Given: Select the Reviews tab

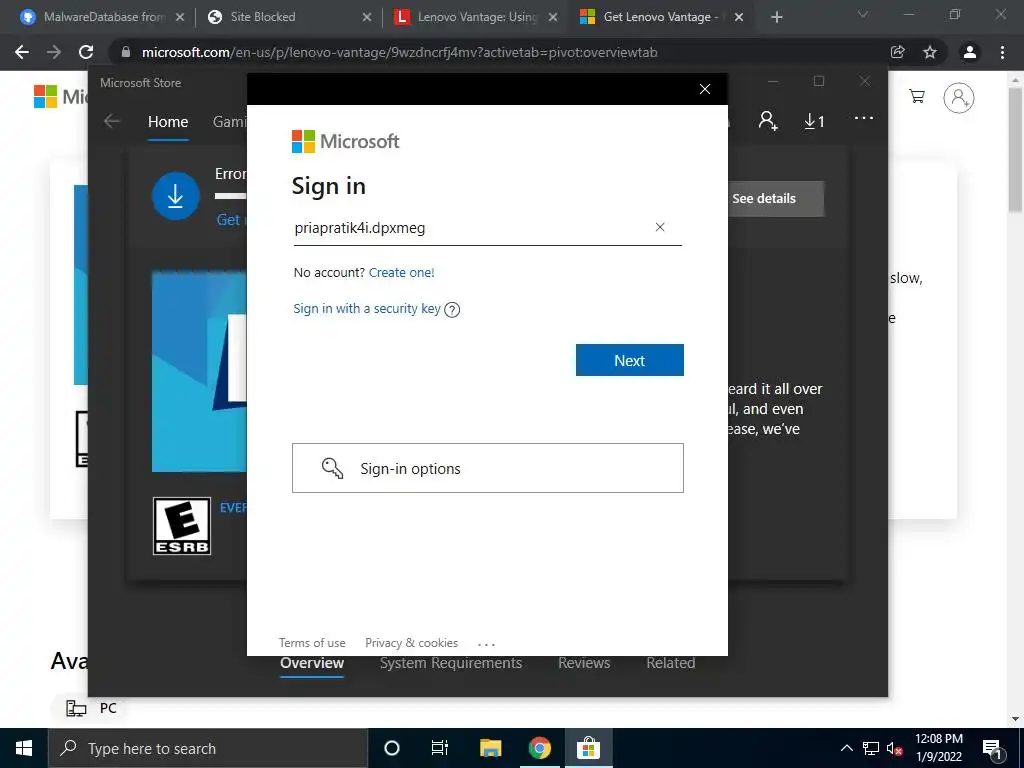Looking at the screenshot, I should click(584, 663).
